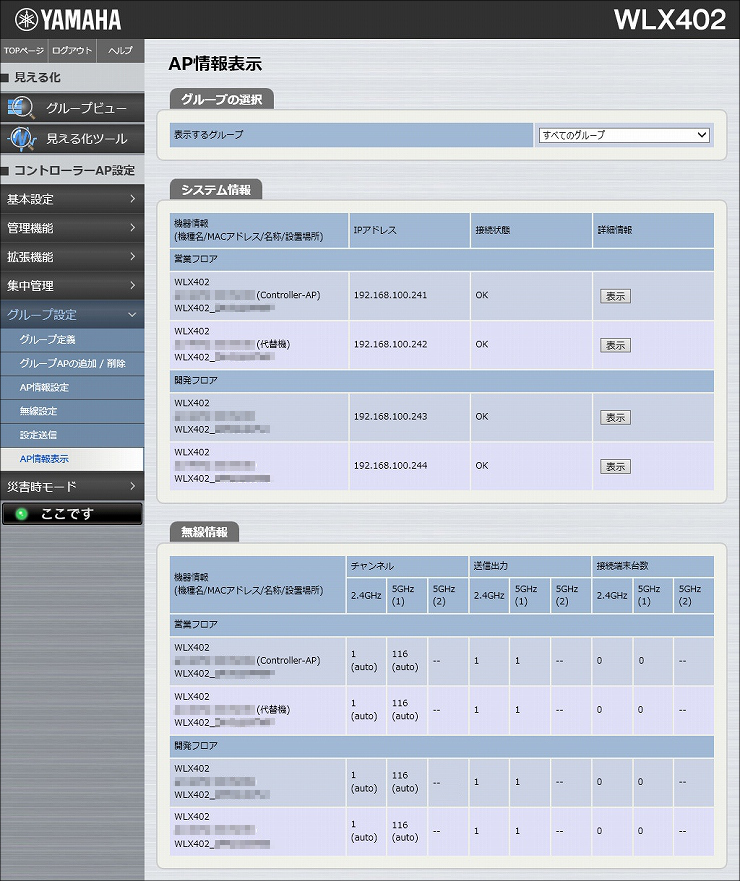Click 表示 button for 192.168.100.241

615,296
